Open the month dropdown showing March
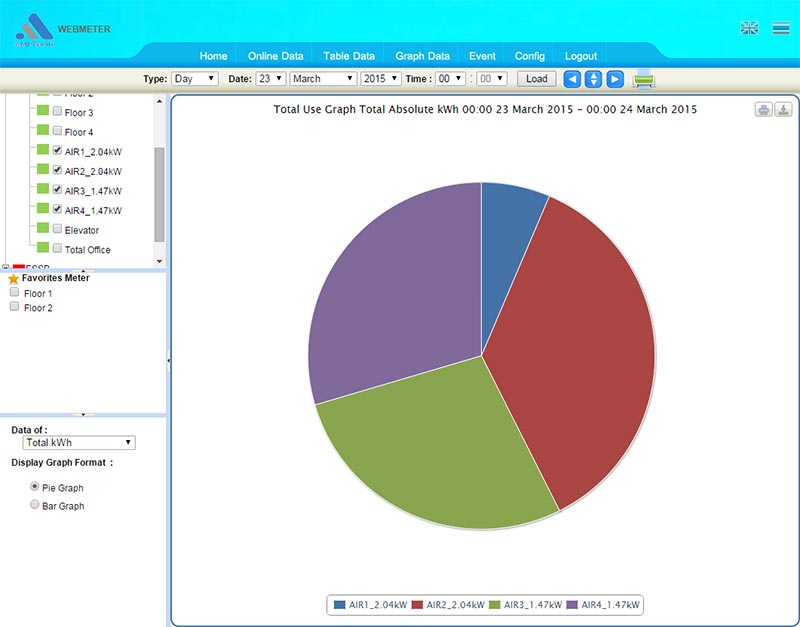 [x=323, y=79]
